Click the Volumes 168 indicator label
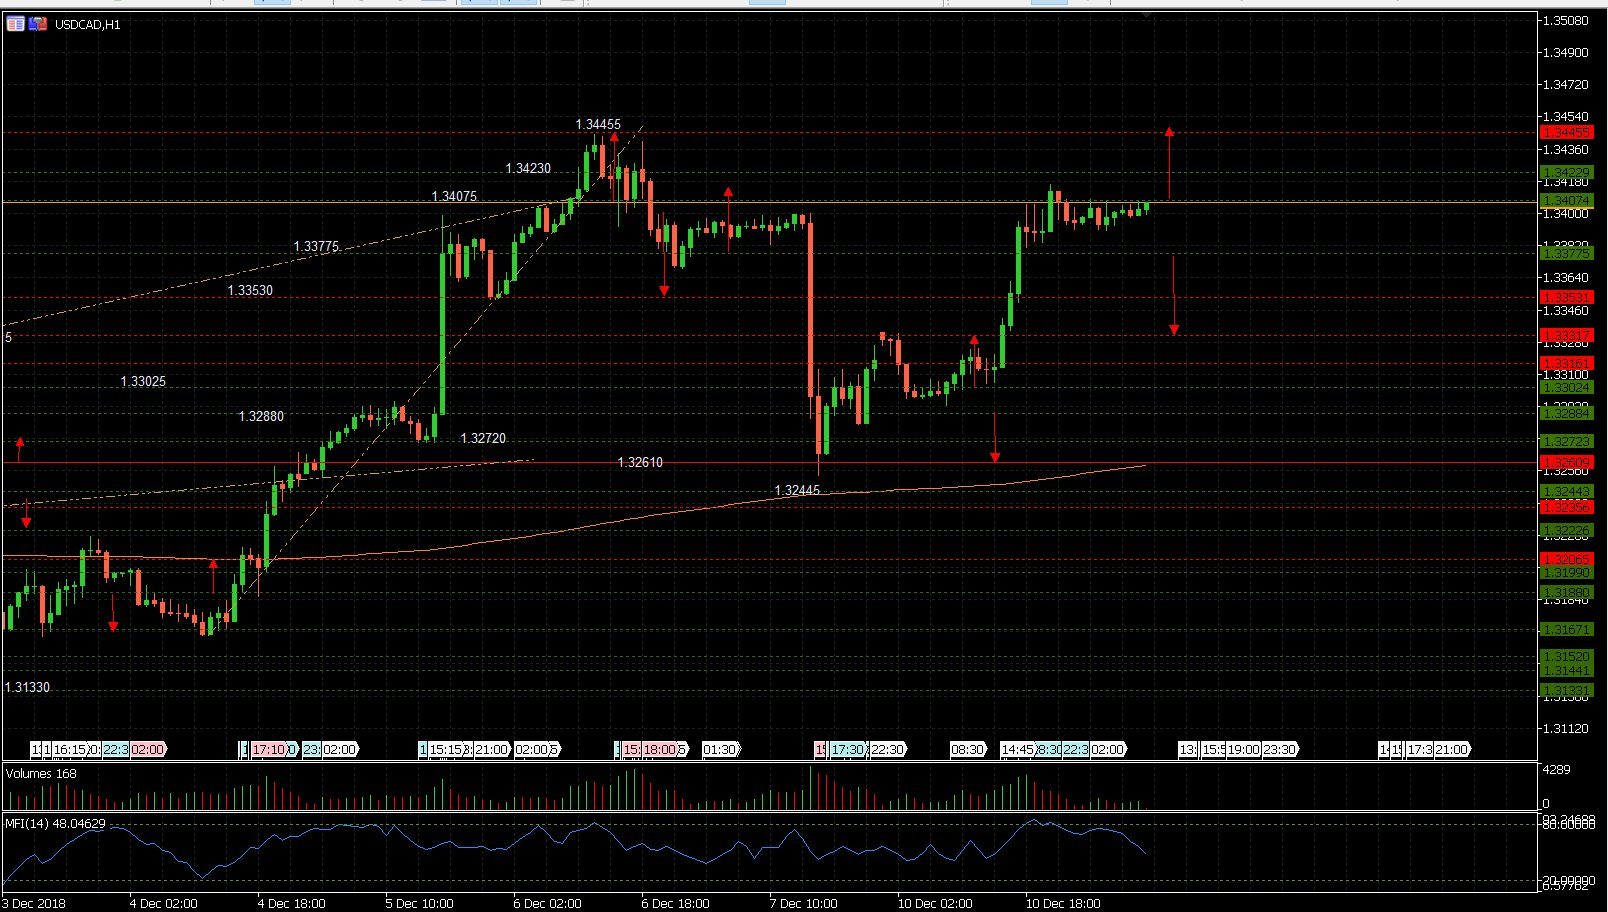The width and height of the screenshot is (1608, 912). pos(41,773)
